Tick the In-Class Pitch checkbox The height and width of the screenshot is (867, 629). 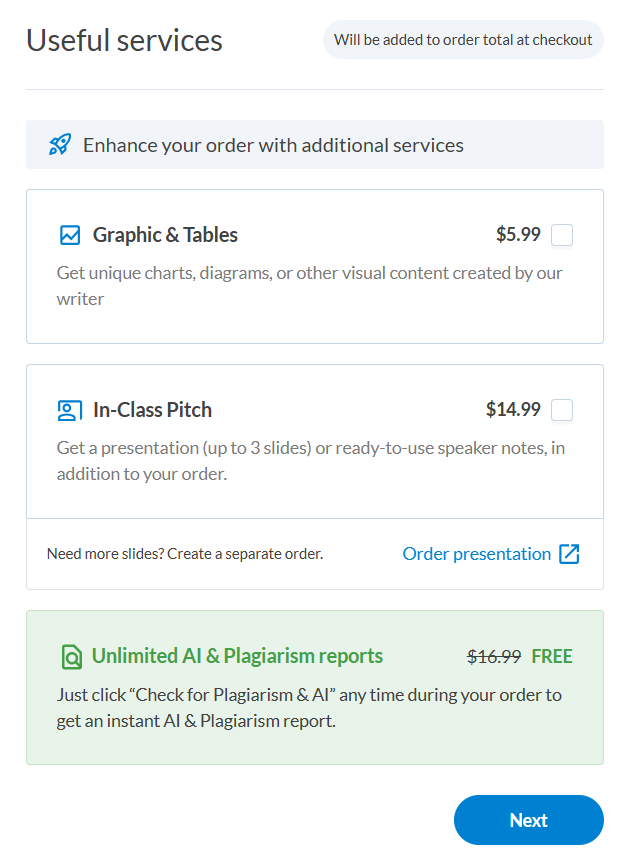pos(562,410)
